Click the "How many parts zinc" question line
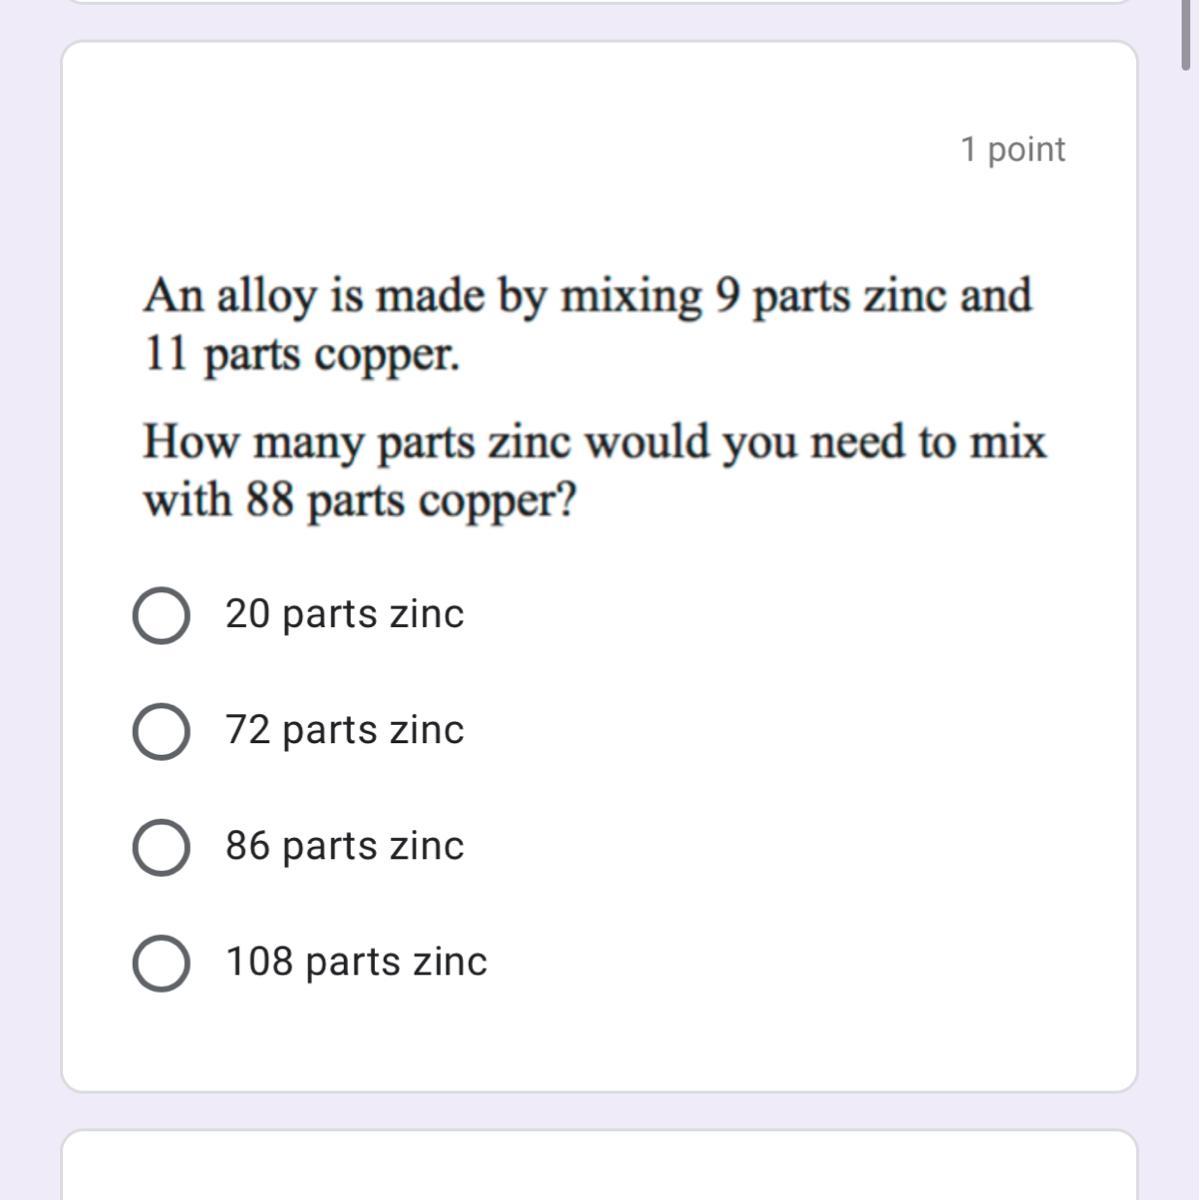The height and width of the screenshot is (1200, 1200). click(x=594, y=442)
